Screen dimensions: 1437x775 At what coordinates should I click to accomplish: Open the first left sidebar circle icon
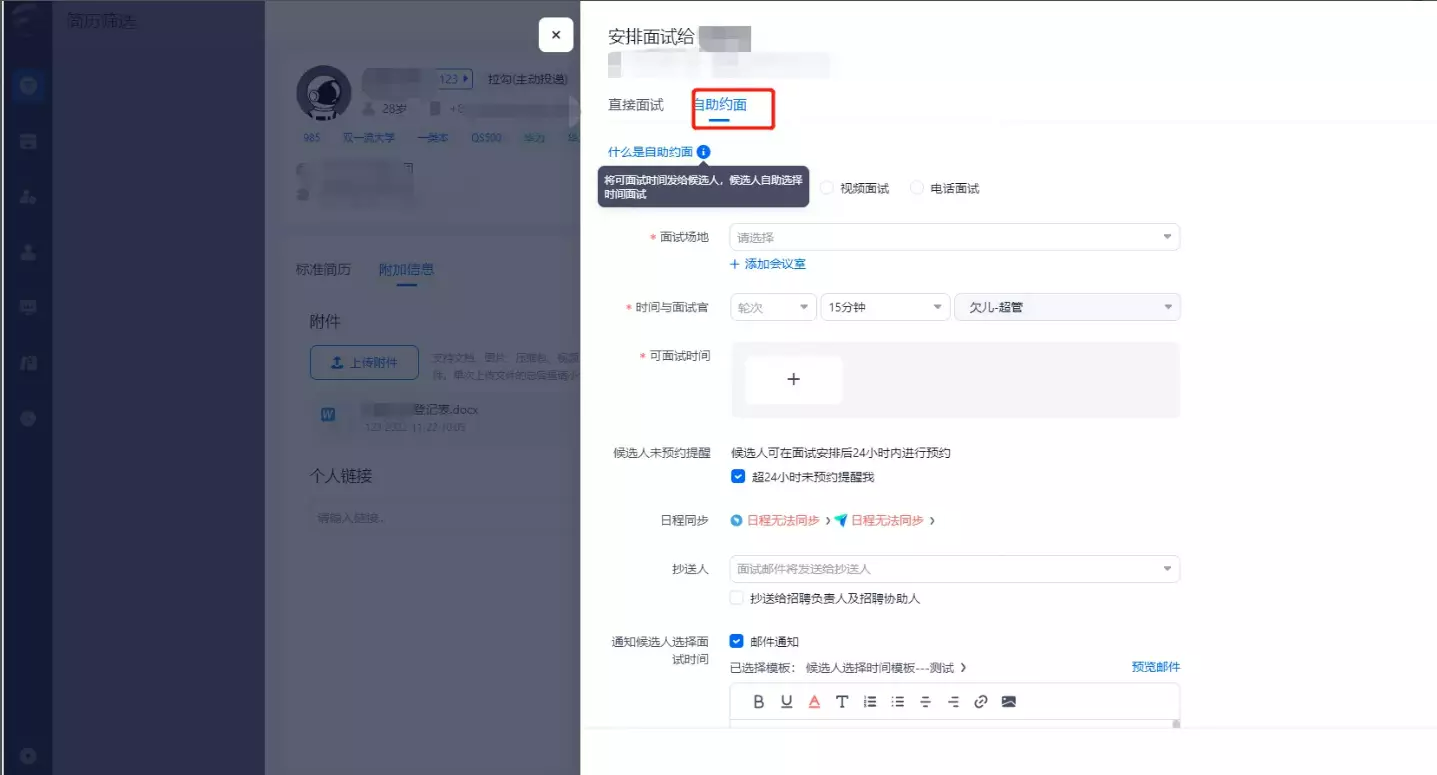pos(28,86)
